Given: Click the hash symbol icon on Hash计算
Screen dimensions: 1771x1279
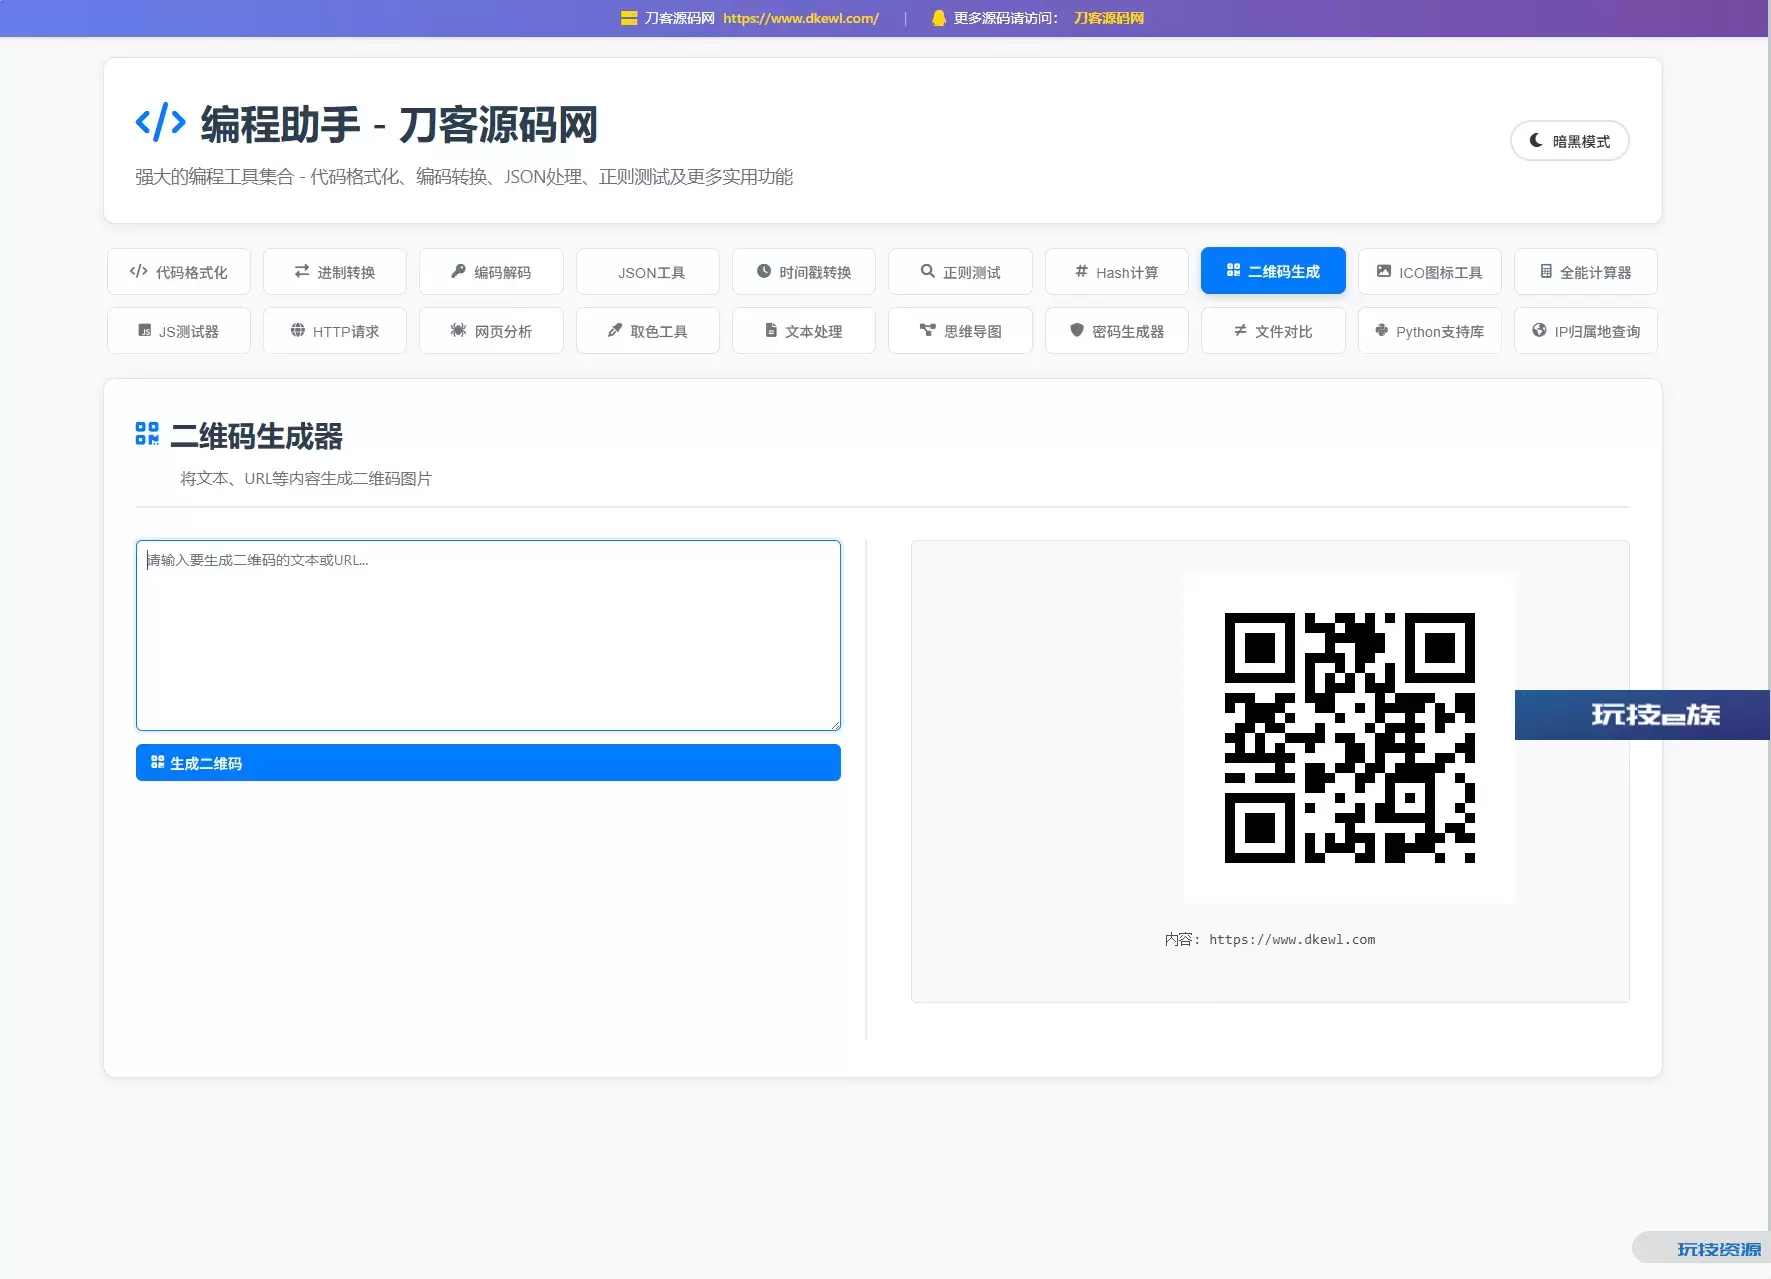Looking at the screenshot, I should (1081, 271).
